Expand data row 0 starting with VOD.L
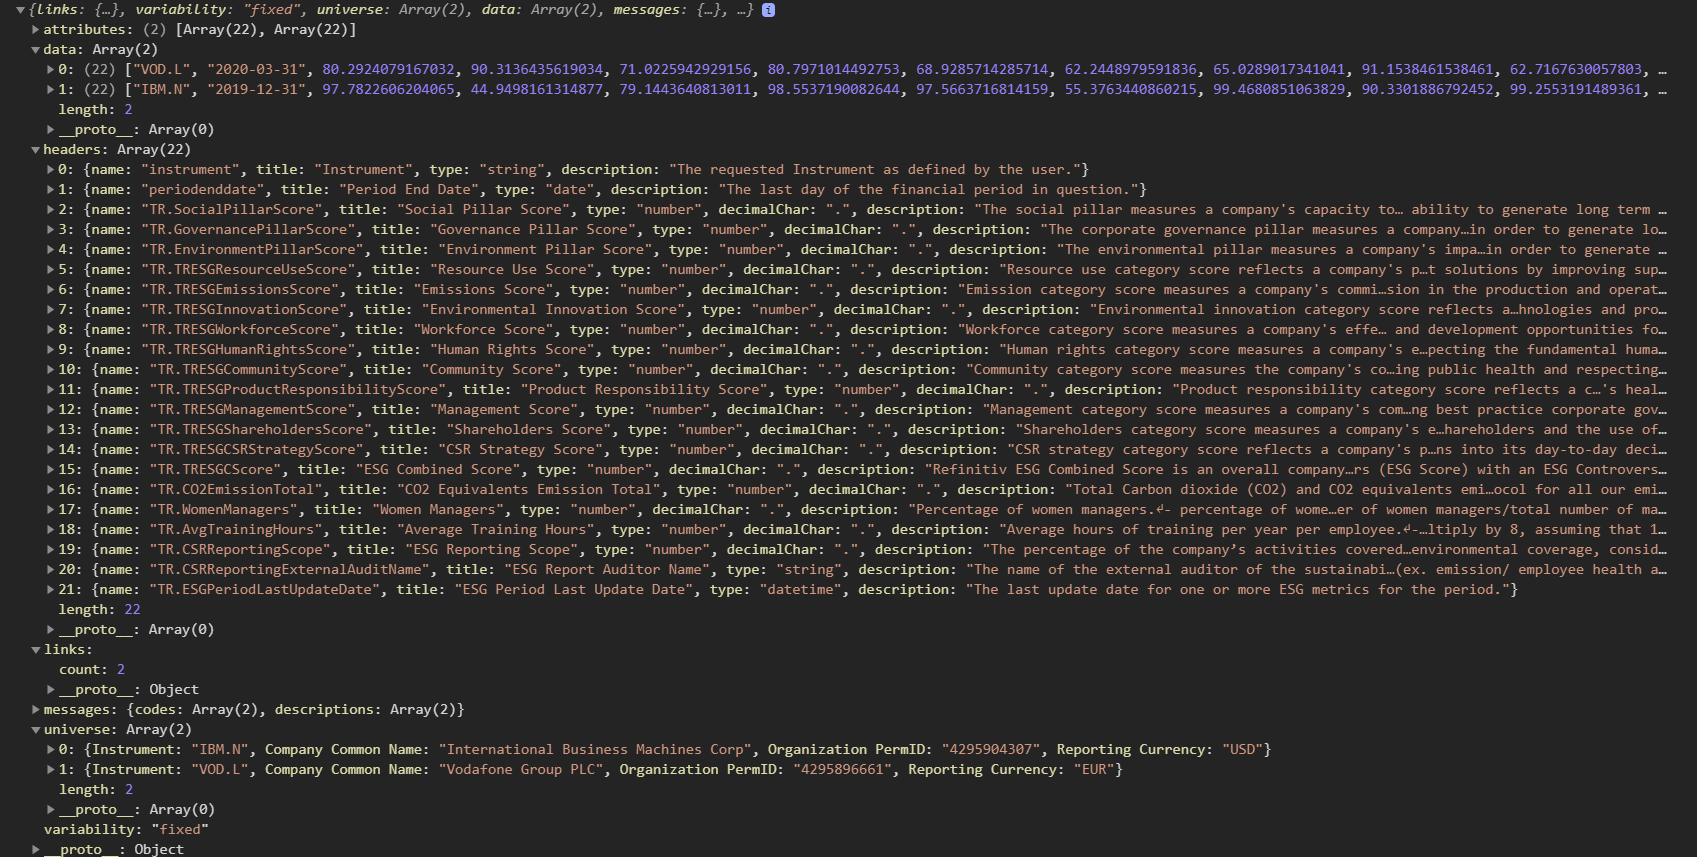The height and width of the screenshot is (857, 1697). pyautogui.click(x=51, y=70)
